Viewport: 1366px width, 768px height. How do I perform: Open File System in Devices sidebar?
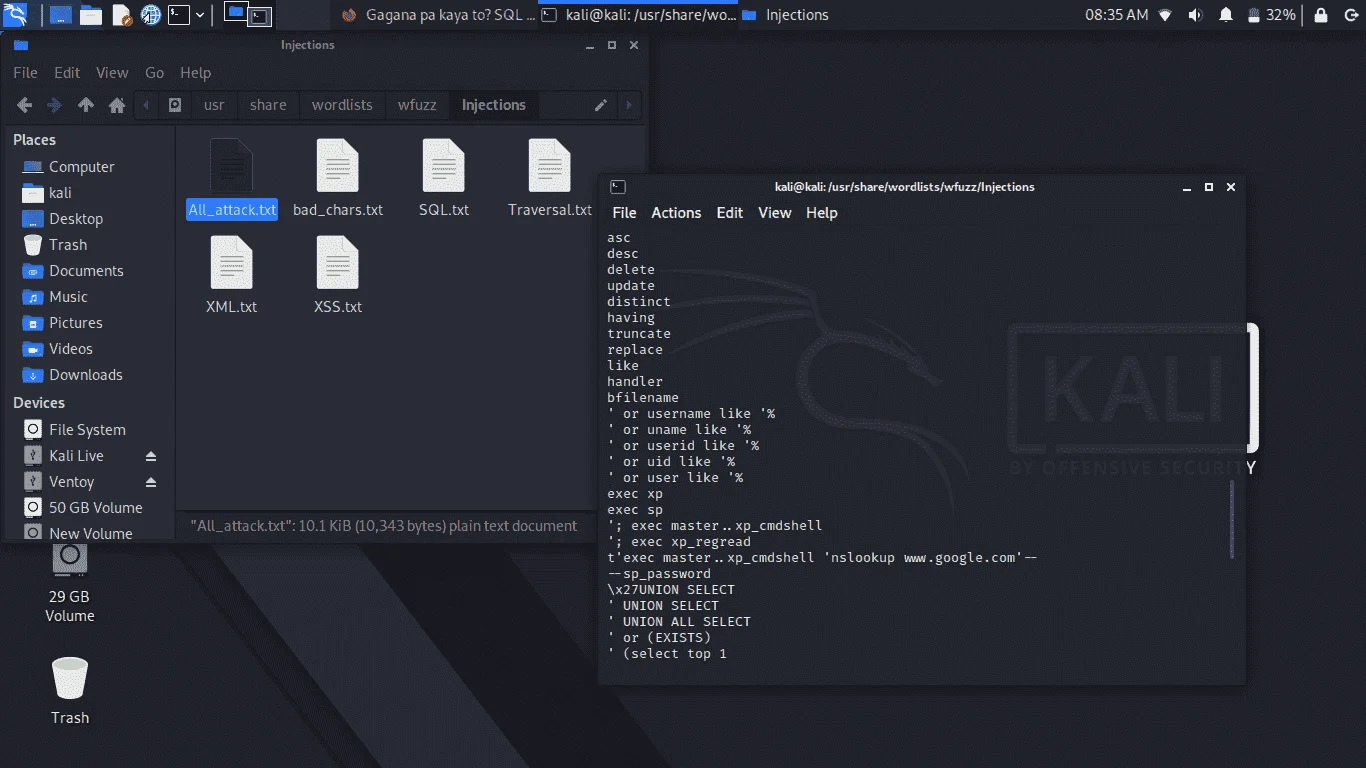[90, 430]
